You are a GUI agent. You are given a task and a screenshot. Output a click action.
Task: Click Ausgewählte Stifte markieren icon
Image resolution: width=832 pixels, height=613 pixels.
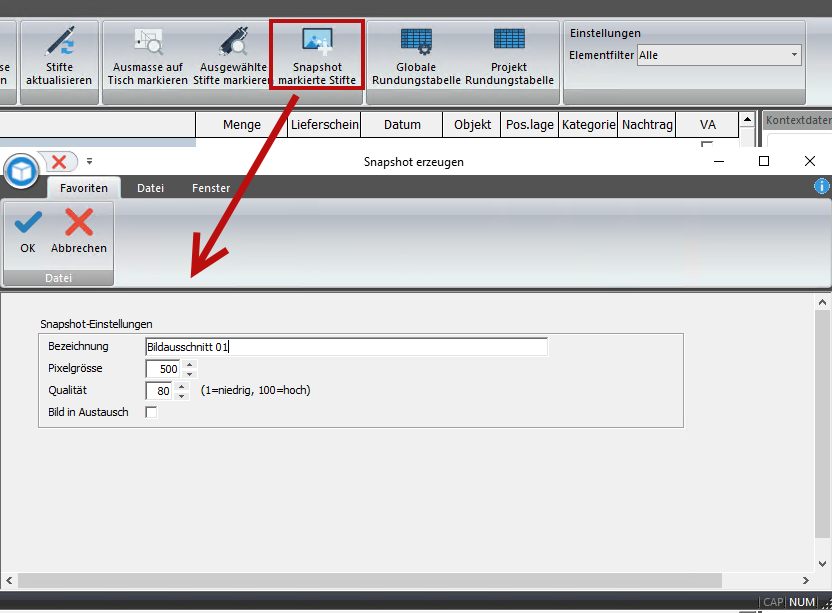coord(233,43)
